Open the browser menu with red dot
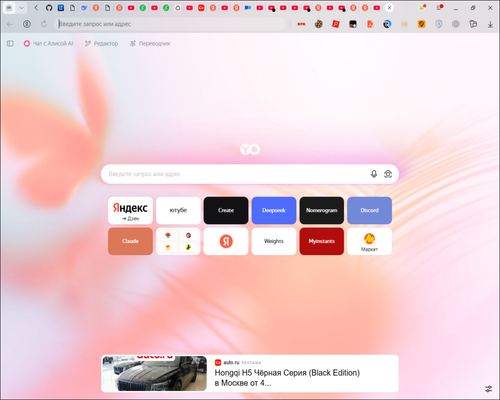Viewport: 500px width, 400px height. [440, 7]
